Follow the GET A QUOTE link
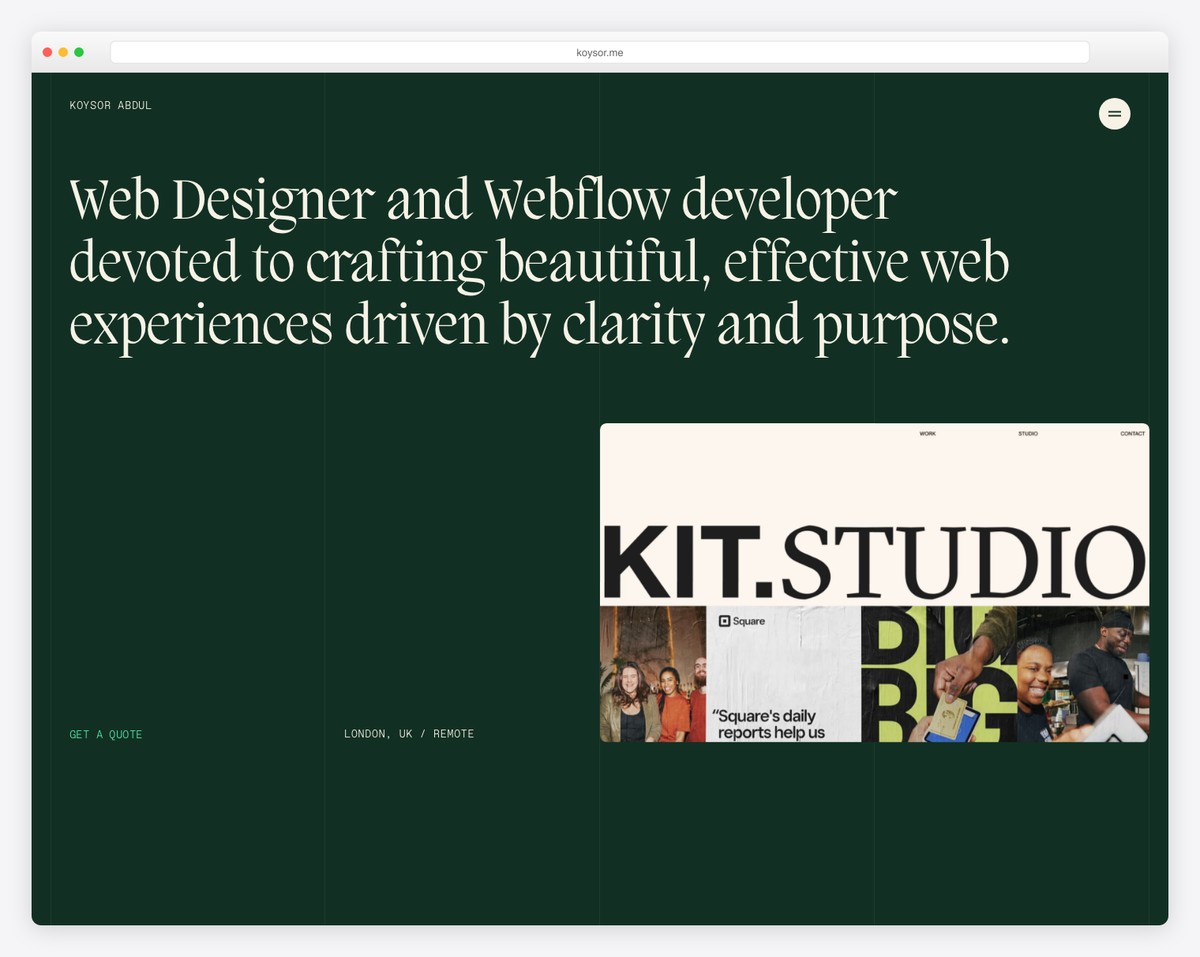This screenshot has width=1200, height=957. click(x=105, y=733)
